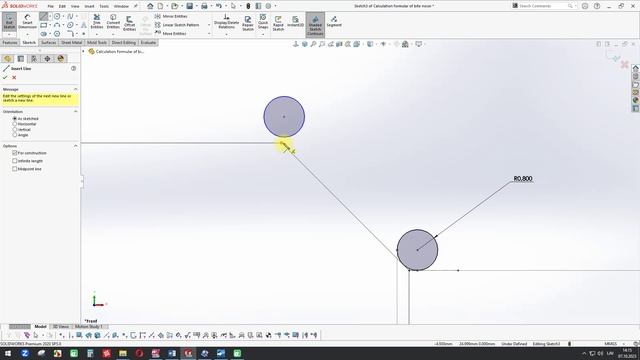
Task: Open the FeatureManager design tree tab
Action: click(x=8, y=59)
